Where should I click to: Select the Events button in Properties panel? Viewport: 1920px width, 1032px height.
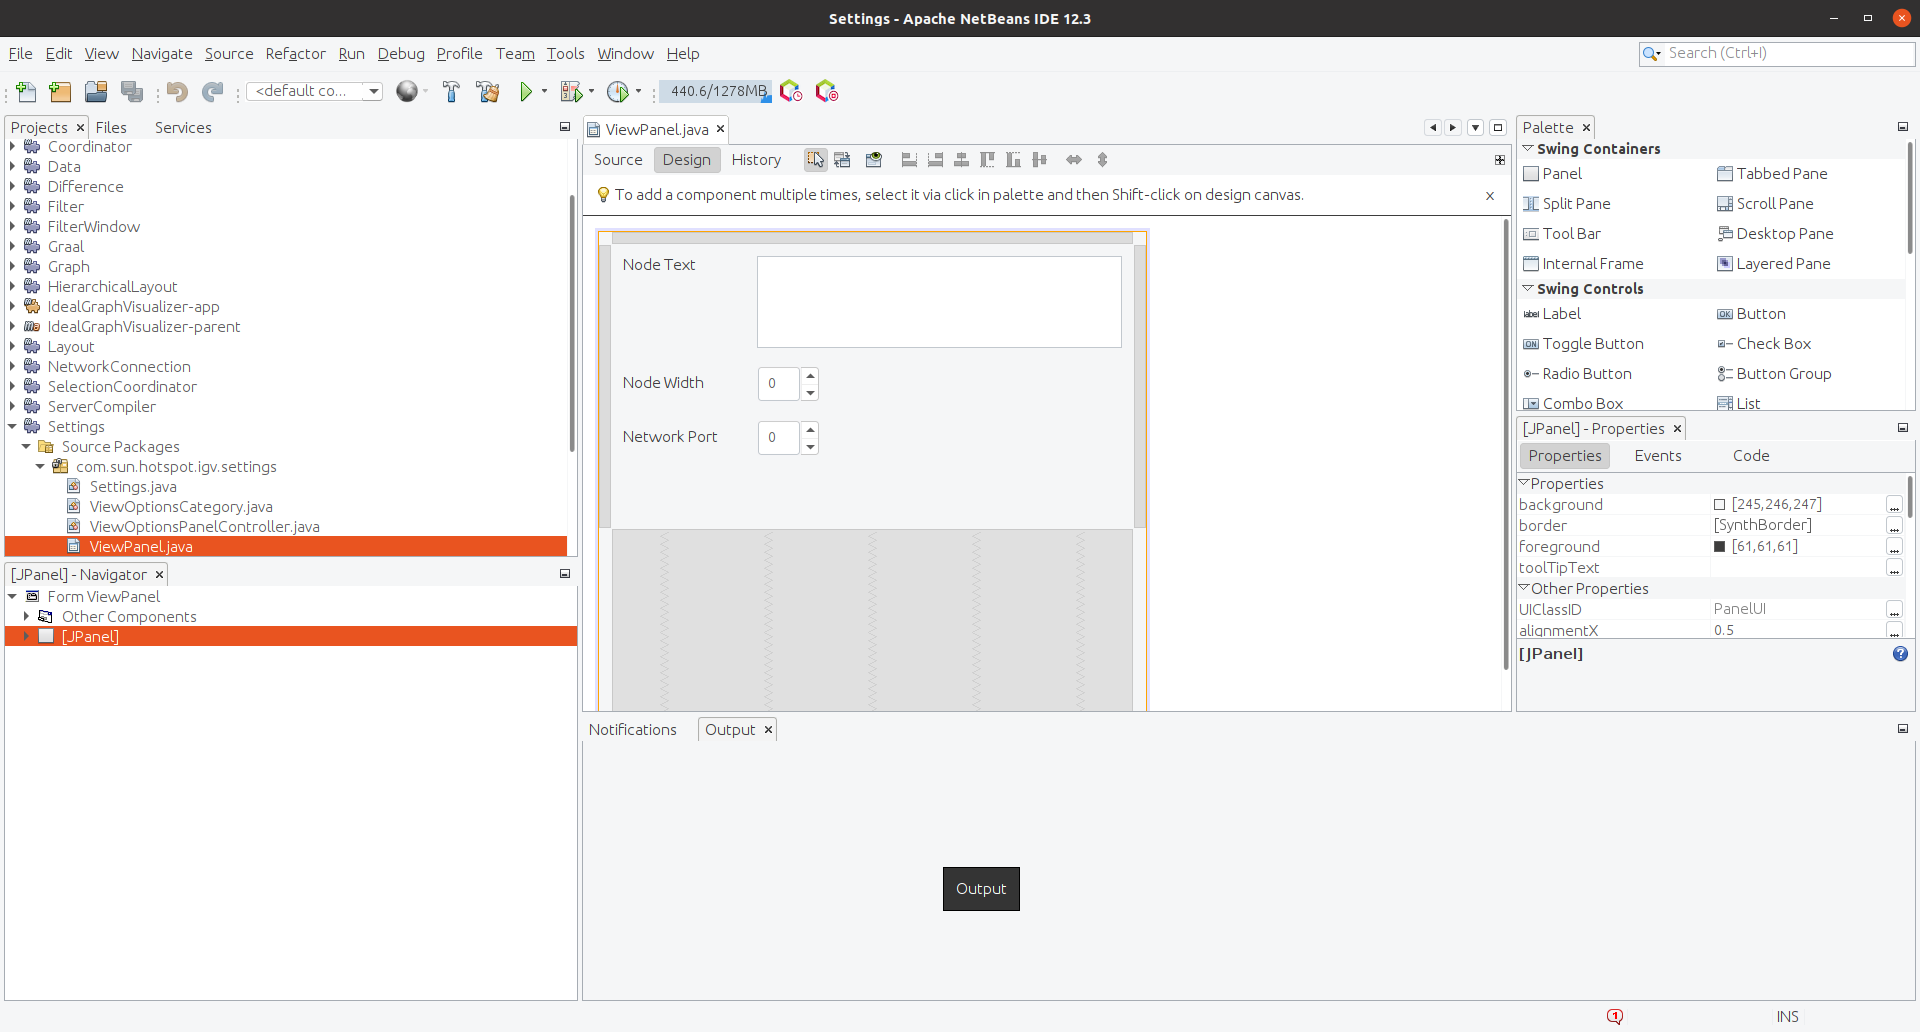pyautogui.click(x=1657, y=456)
